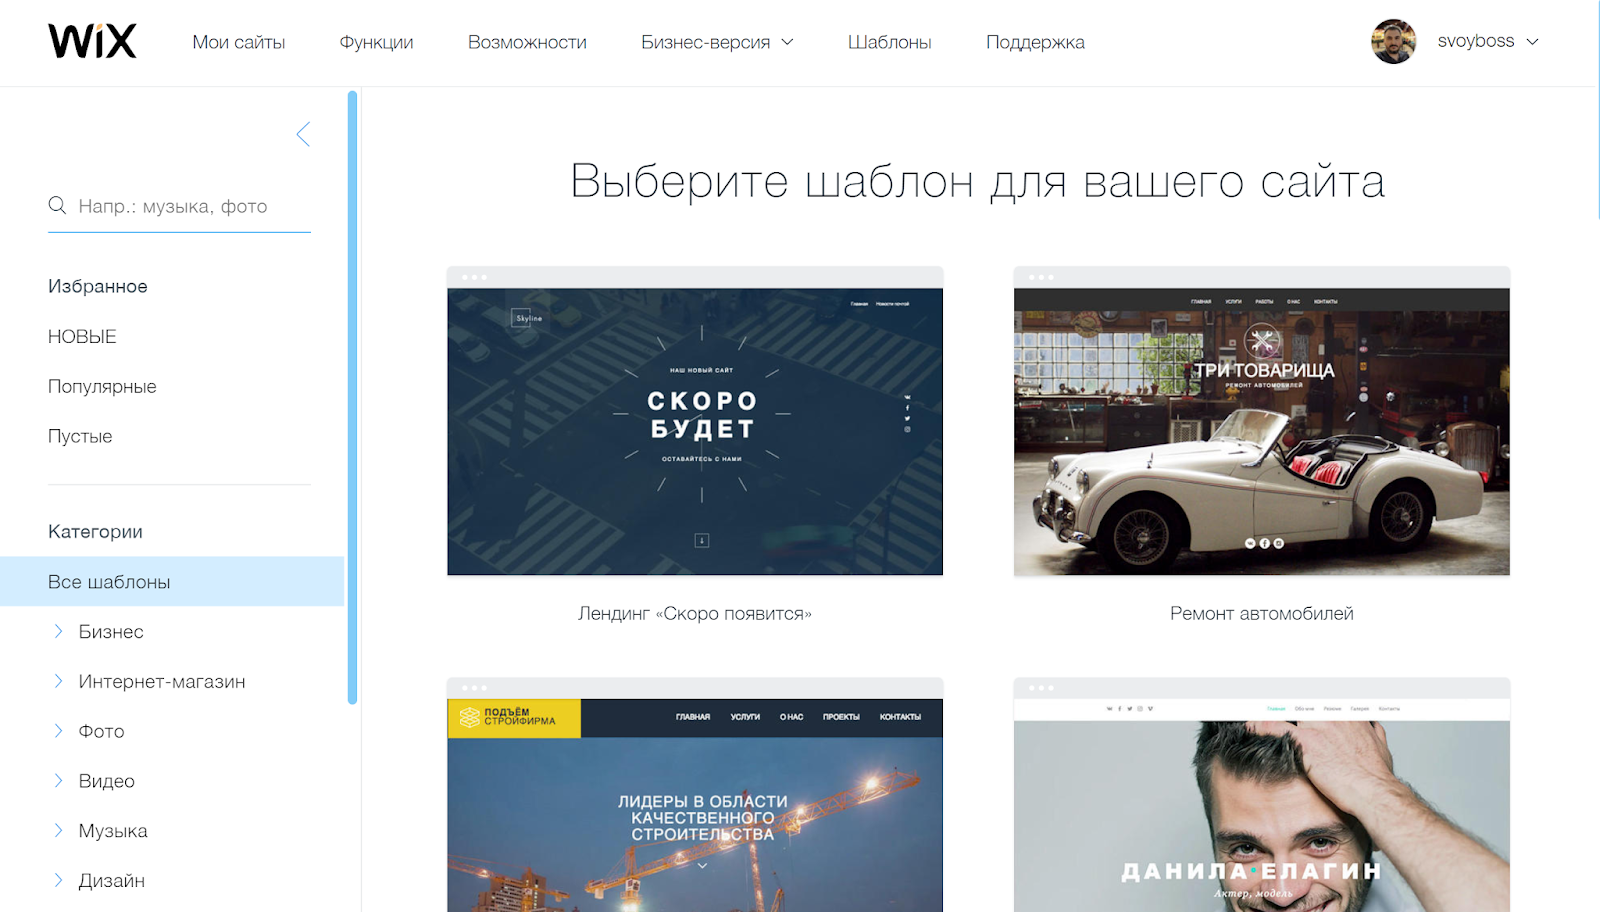Click the sidebar vertical scrollbar
The height and width of the screenshot is (912, 1600).
click(352, 397)
